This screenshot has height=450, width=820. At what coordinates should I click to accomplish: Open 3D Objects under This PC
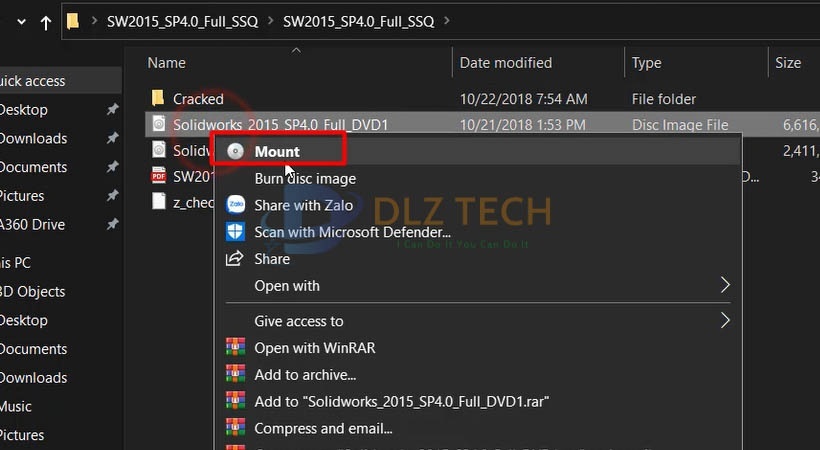click(32, 291)
